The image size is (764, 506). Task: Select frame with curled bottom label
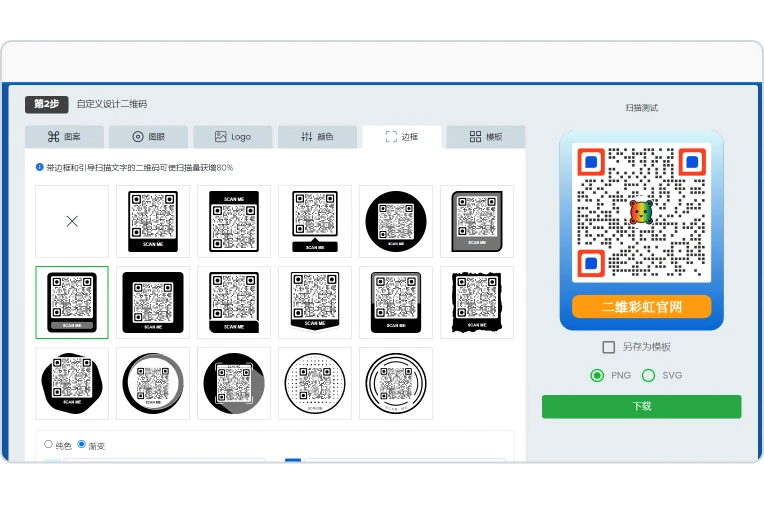234,302
